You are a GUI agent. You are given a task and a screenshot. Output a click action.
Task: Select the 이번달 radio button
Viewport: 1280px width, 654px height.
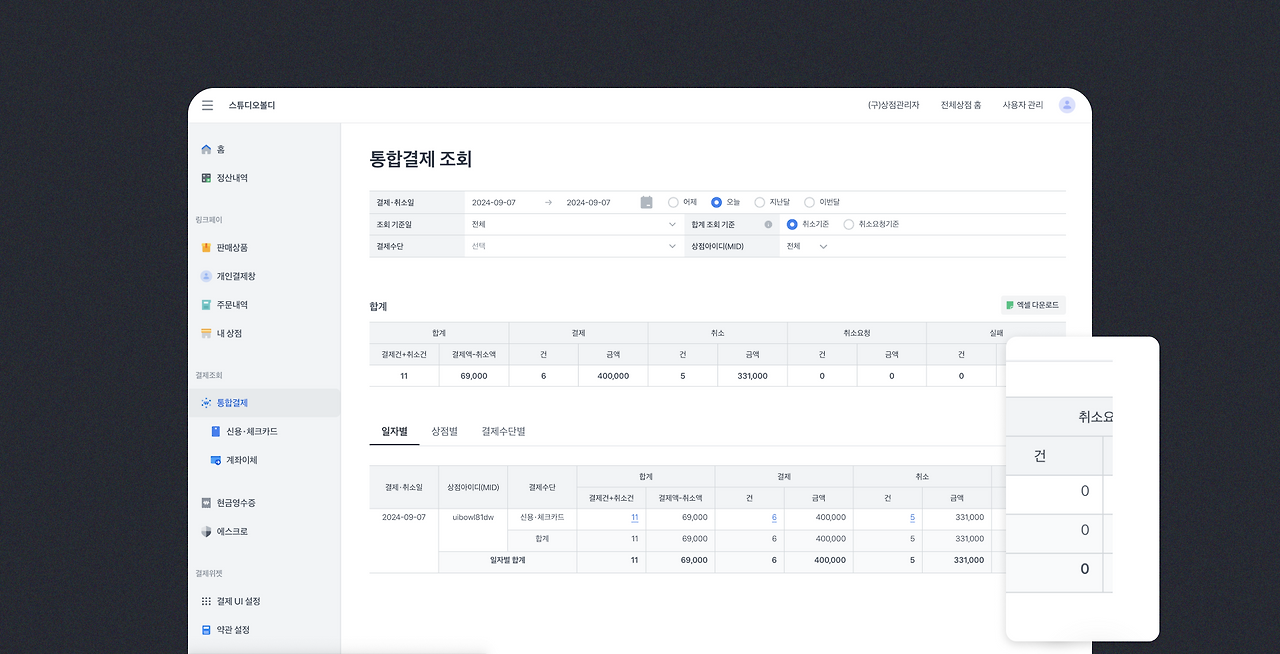click(809, 202)
